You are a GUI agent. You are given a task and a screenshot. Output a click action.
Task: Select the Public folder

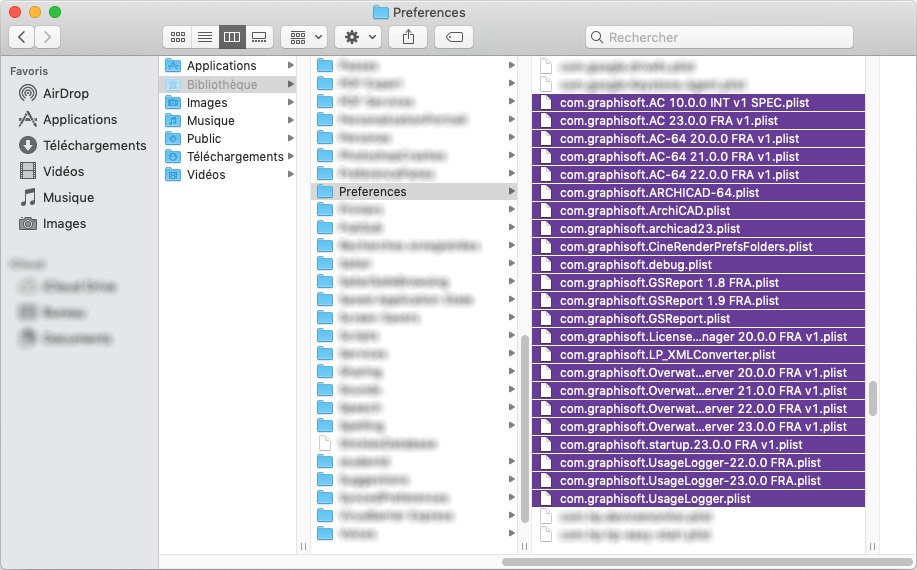click(x=227, y=139)
